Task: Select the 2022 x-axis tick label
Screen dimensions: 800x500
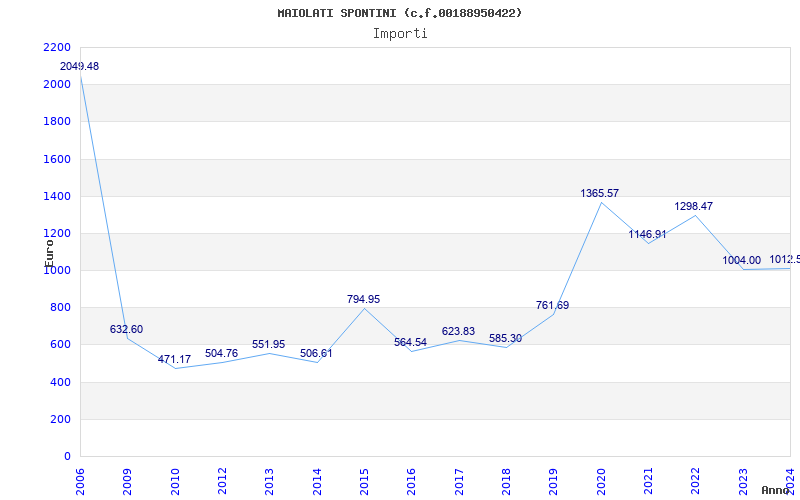Action: [x=695, y=480]
